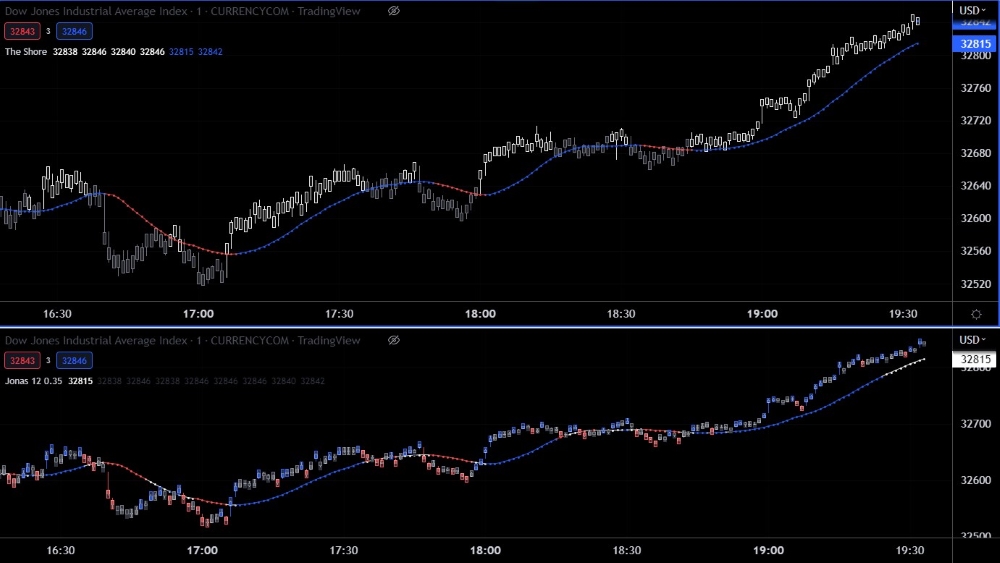This screenshot has height=563, width=1000.
Task: Expand the USD currency dropdown on top chart
Action: coord(972,11)
